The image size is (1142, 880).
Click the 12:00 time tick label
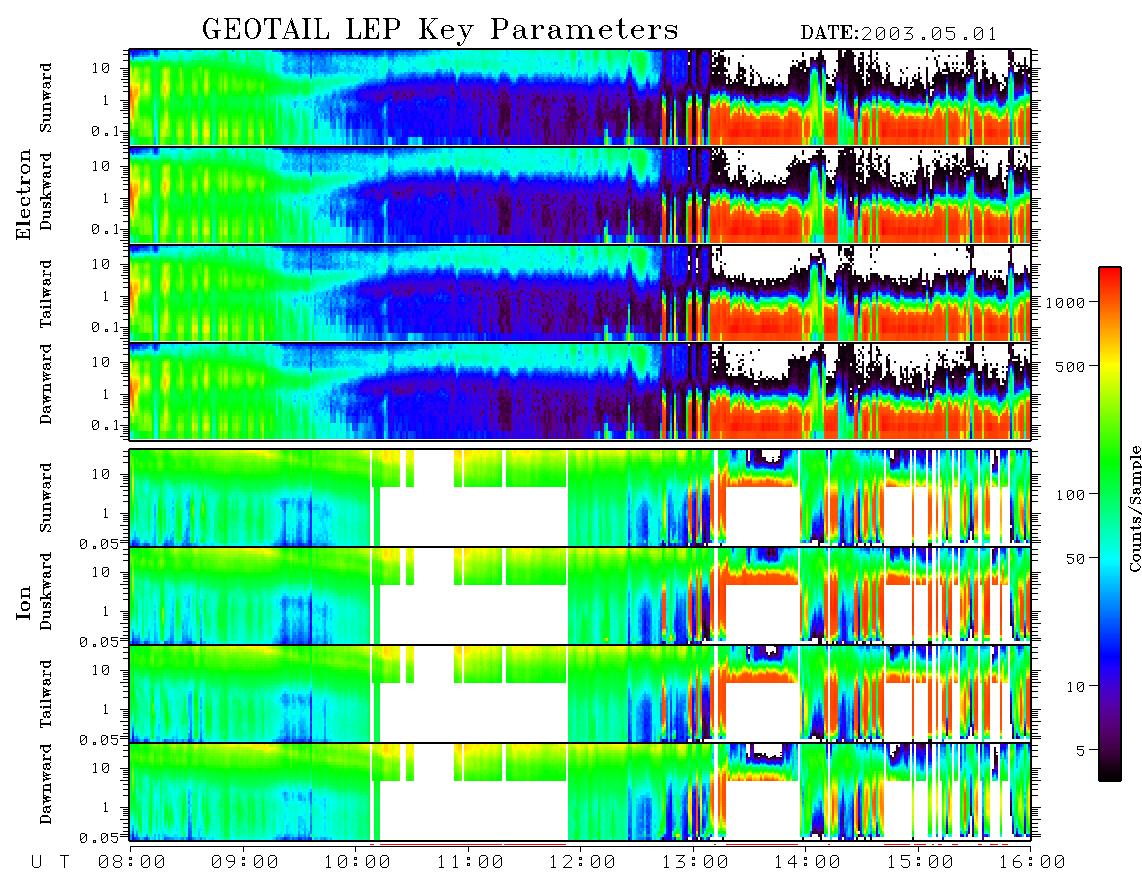pos(583,862)
